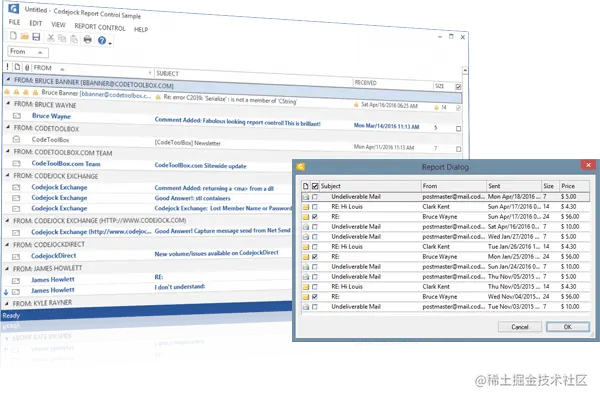Select the 'I don't understand:' message subject
The width and height of the screenshot is (600, 400).
pyautogui.click(x=180, y=287)
